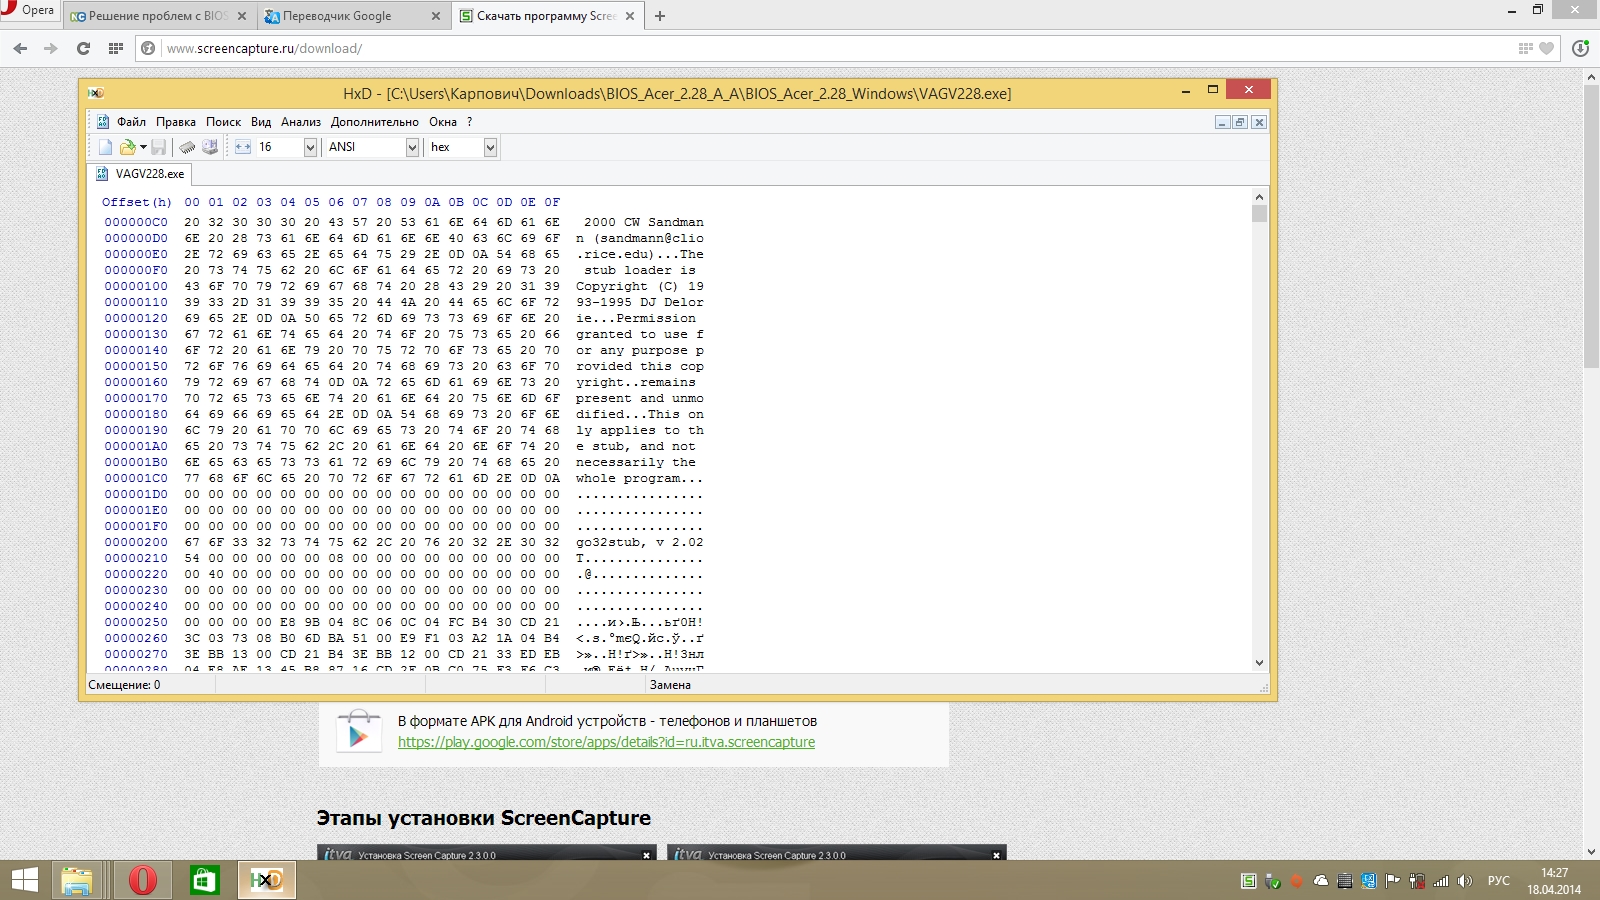Click the Open disk icon in toolbar
The width and height of the screenshot is (1600, 900).
tap(210, 147)
